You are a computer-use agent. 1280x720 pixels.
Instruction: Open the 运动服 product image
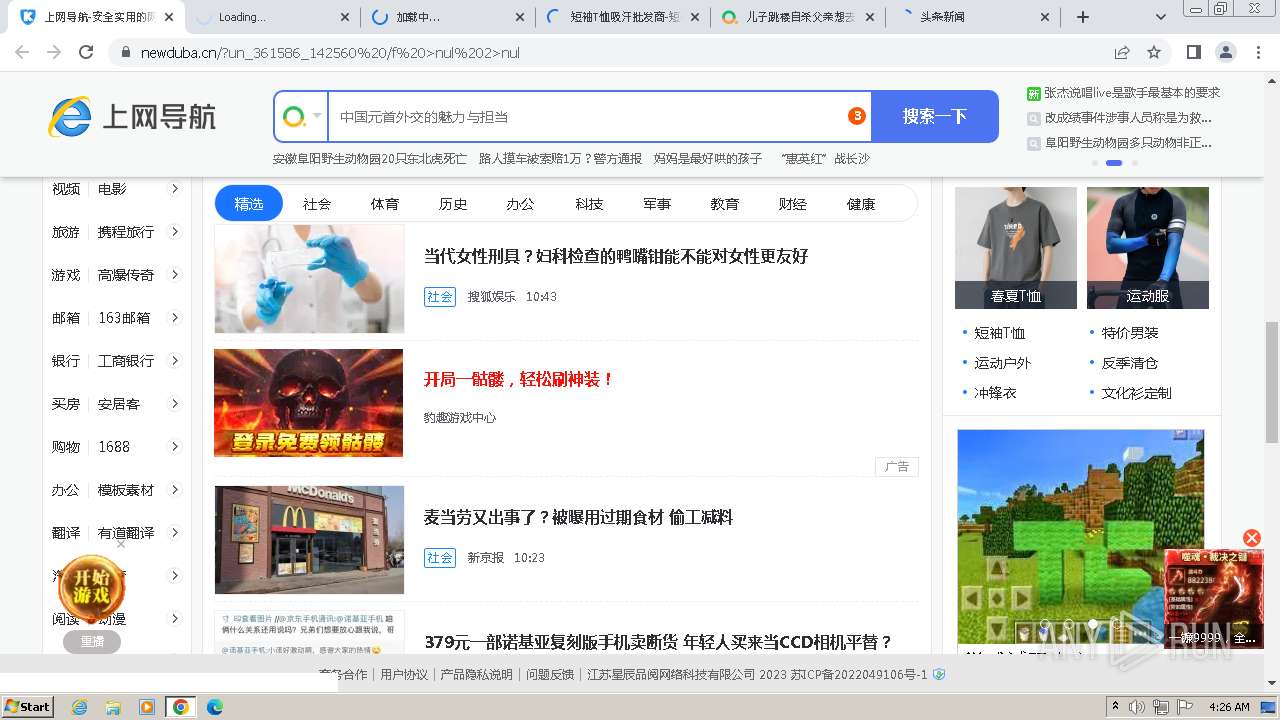[1148, 248]
